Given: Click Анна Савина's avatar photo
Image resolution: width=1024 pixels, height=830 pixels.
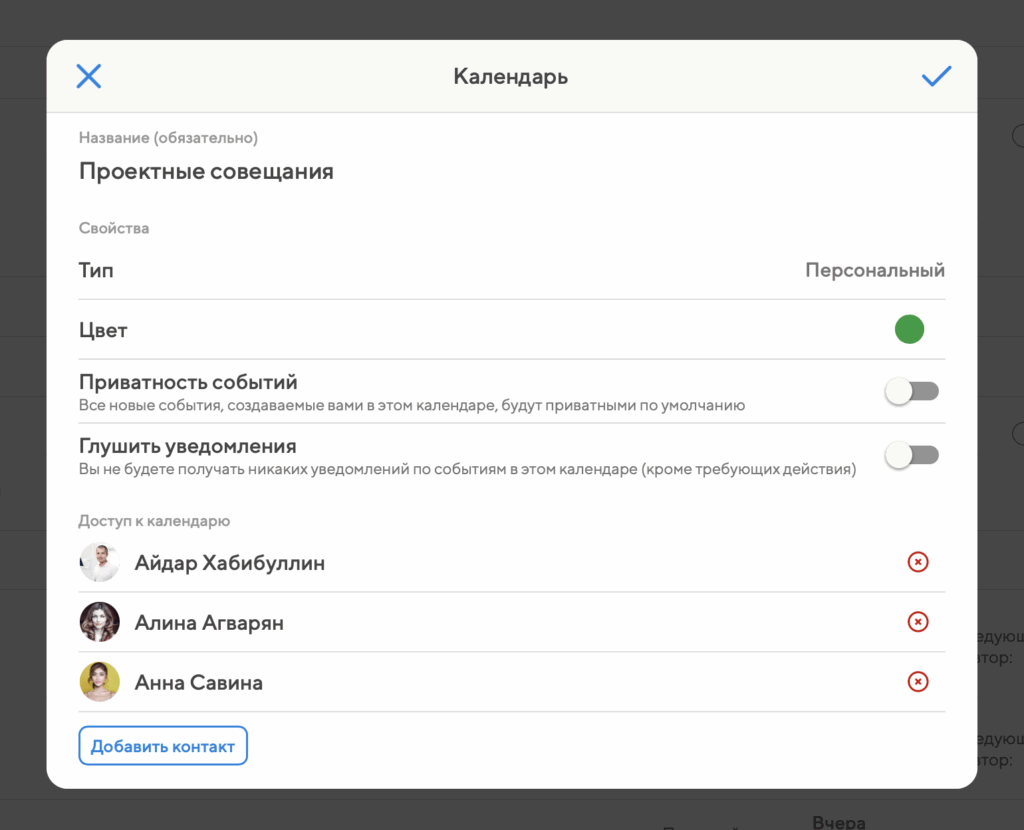Looking at the screenshot, I should tap(100, 682).
